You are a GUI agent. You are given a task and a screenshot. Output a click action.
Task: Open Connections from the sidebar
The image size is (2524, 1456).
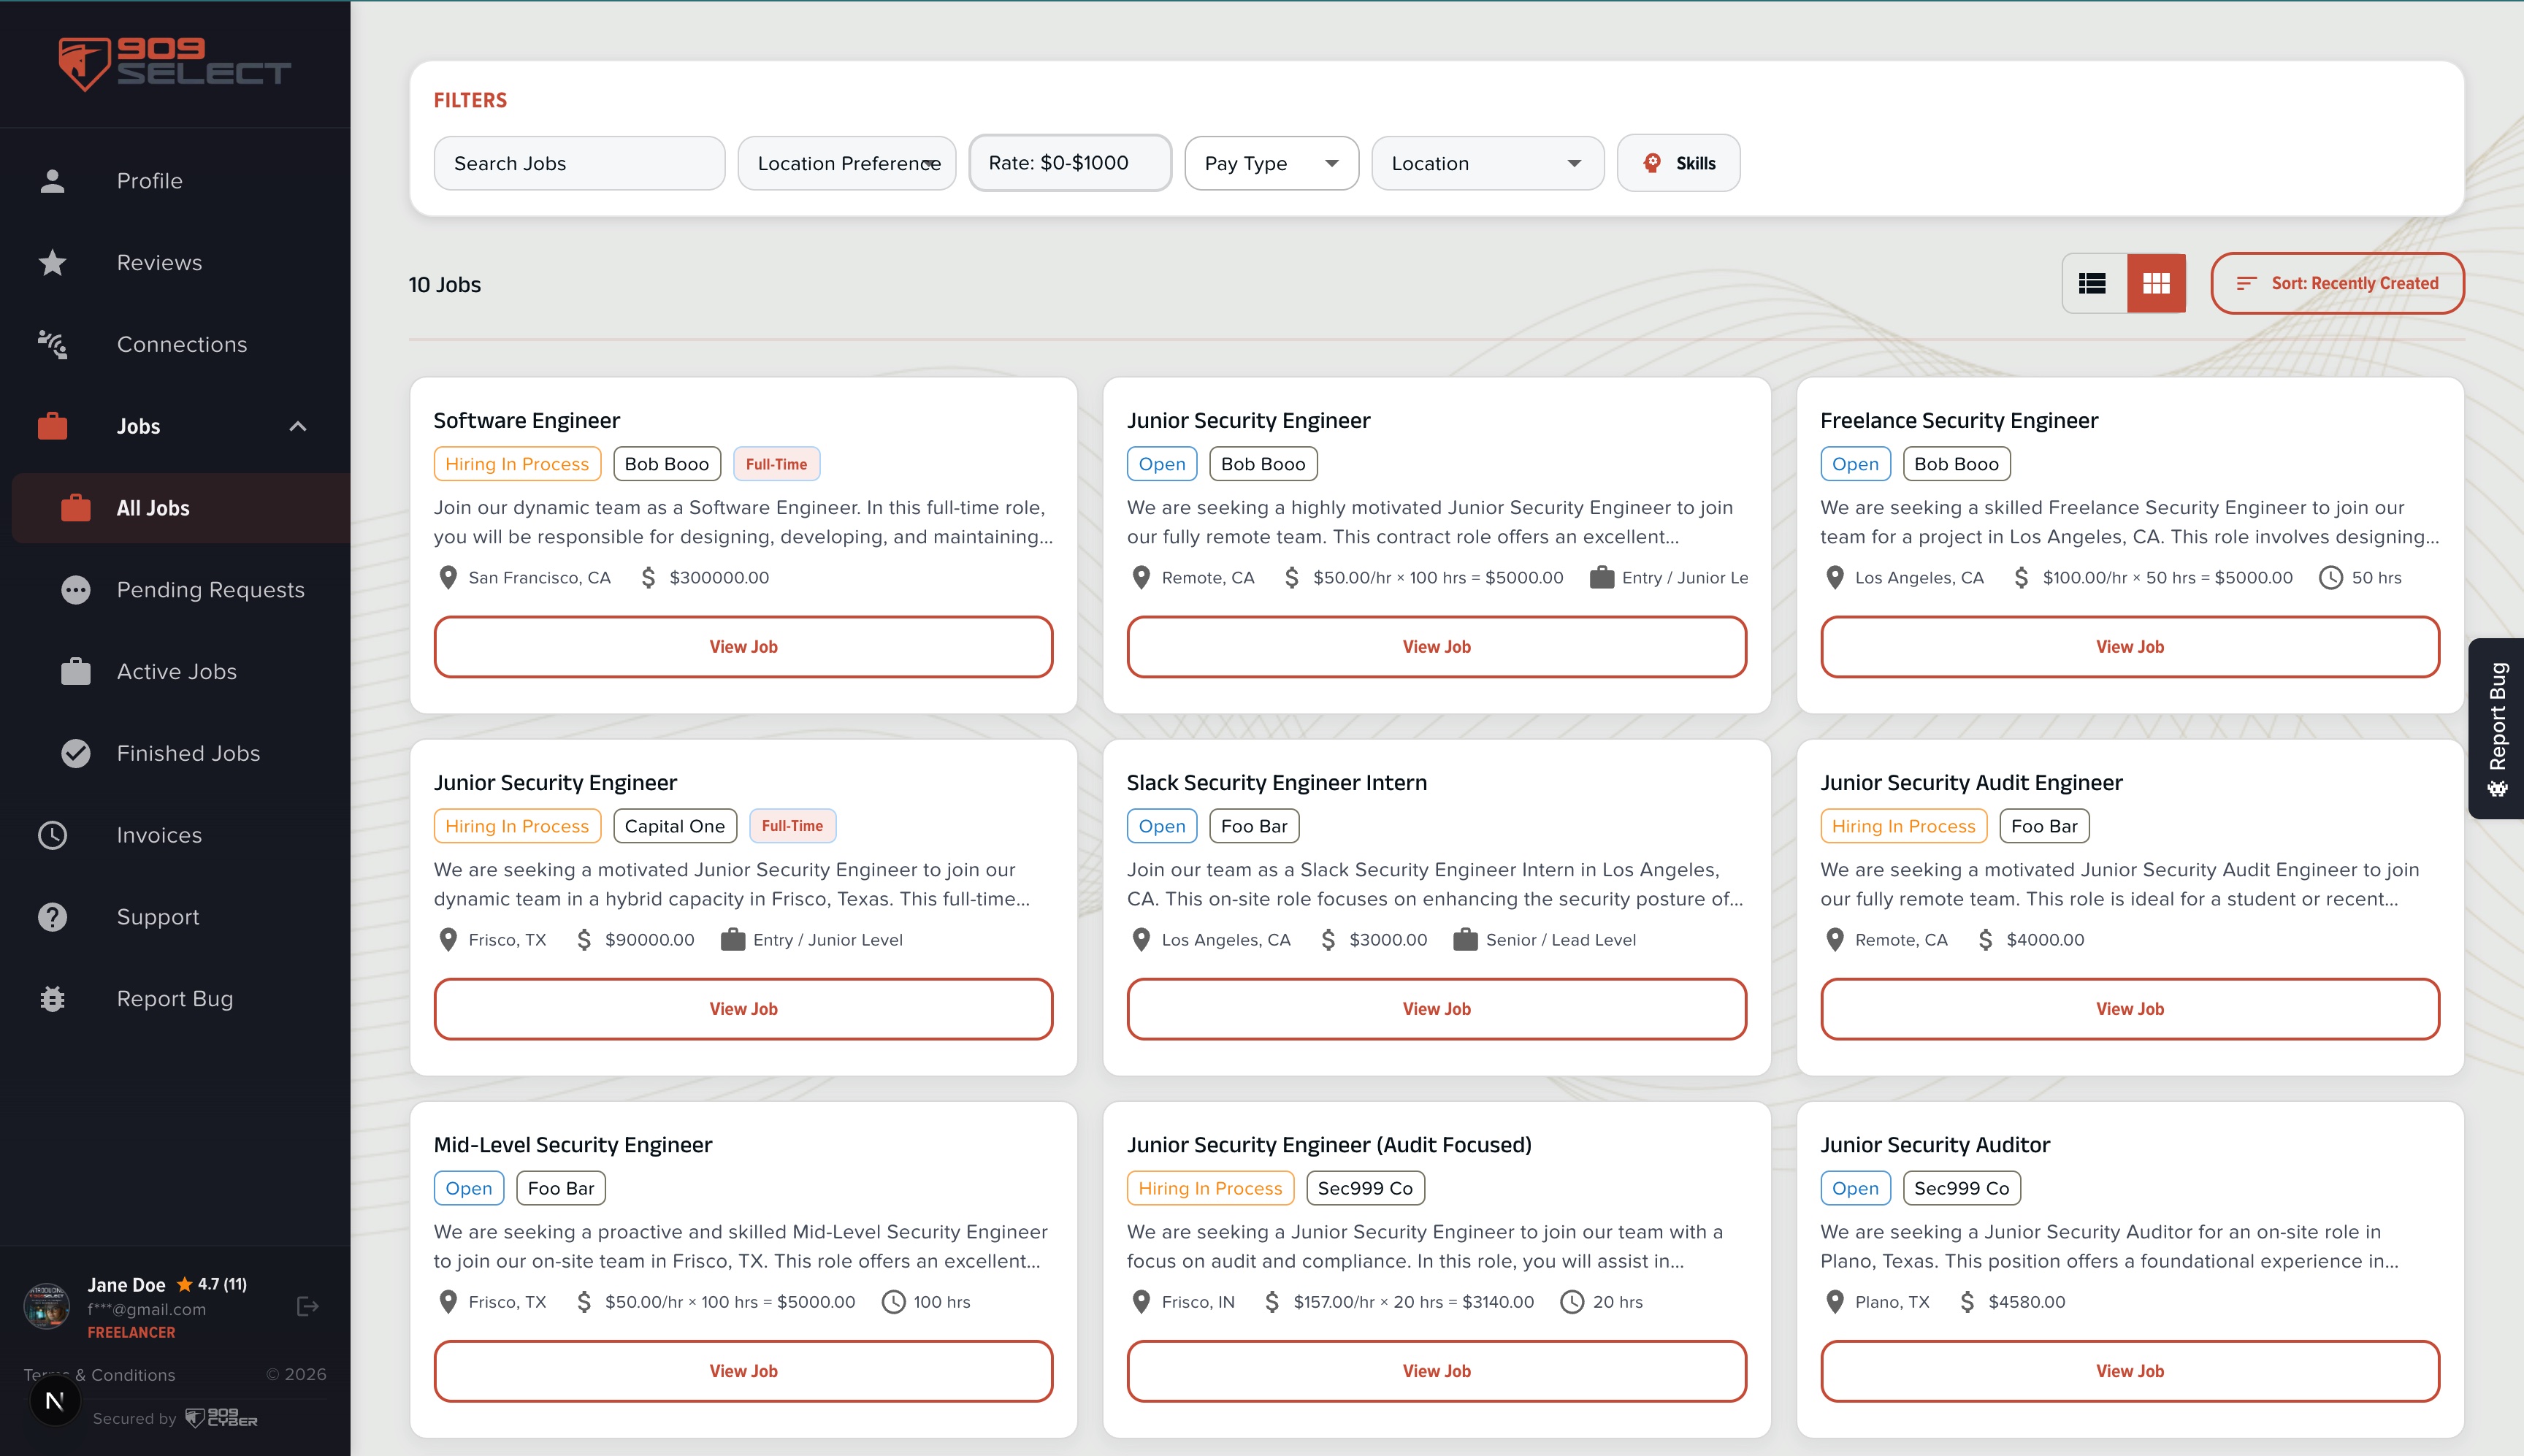point(181,344)
